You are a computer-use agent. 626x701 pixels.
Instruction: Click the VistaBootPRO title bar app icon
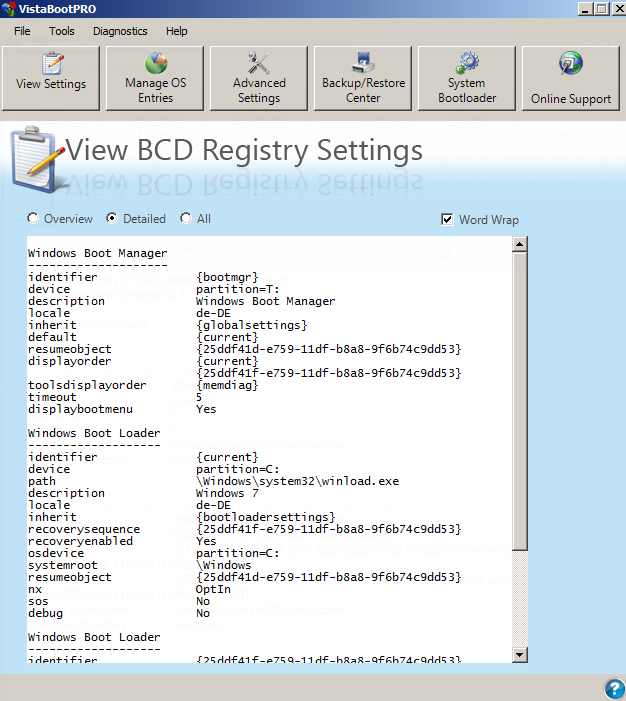pyautogui.click(x=8, y=8)
